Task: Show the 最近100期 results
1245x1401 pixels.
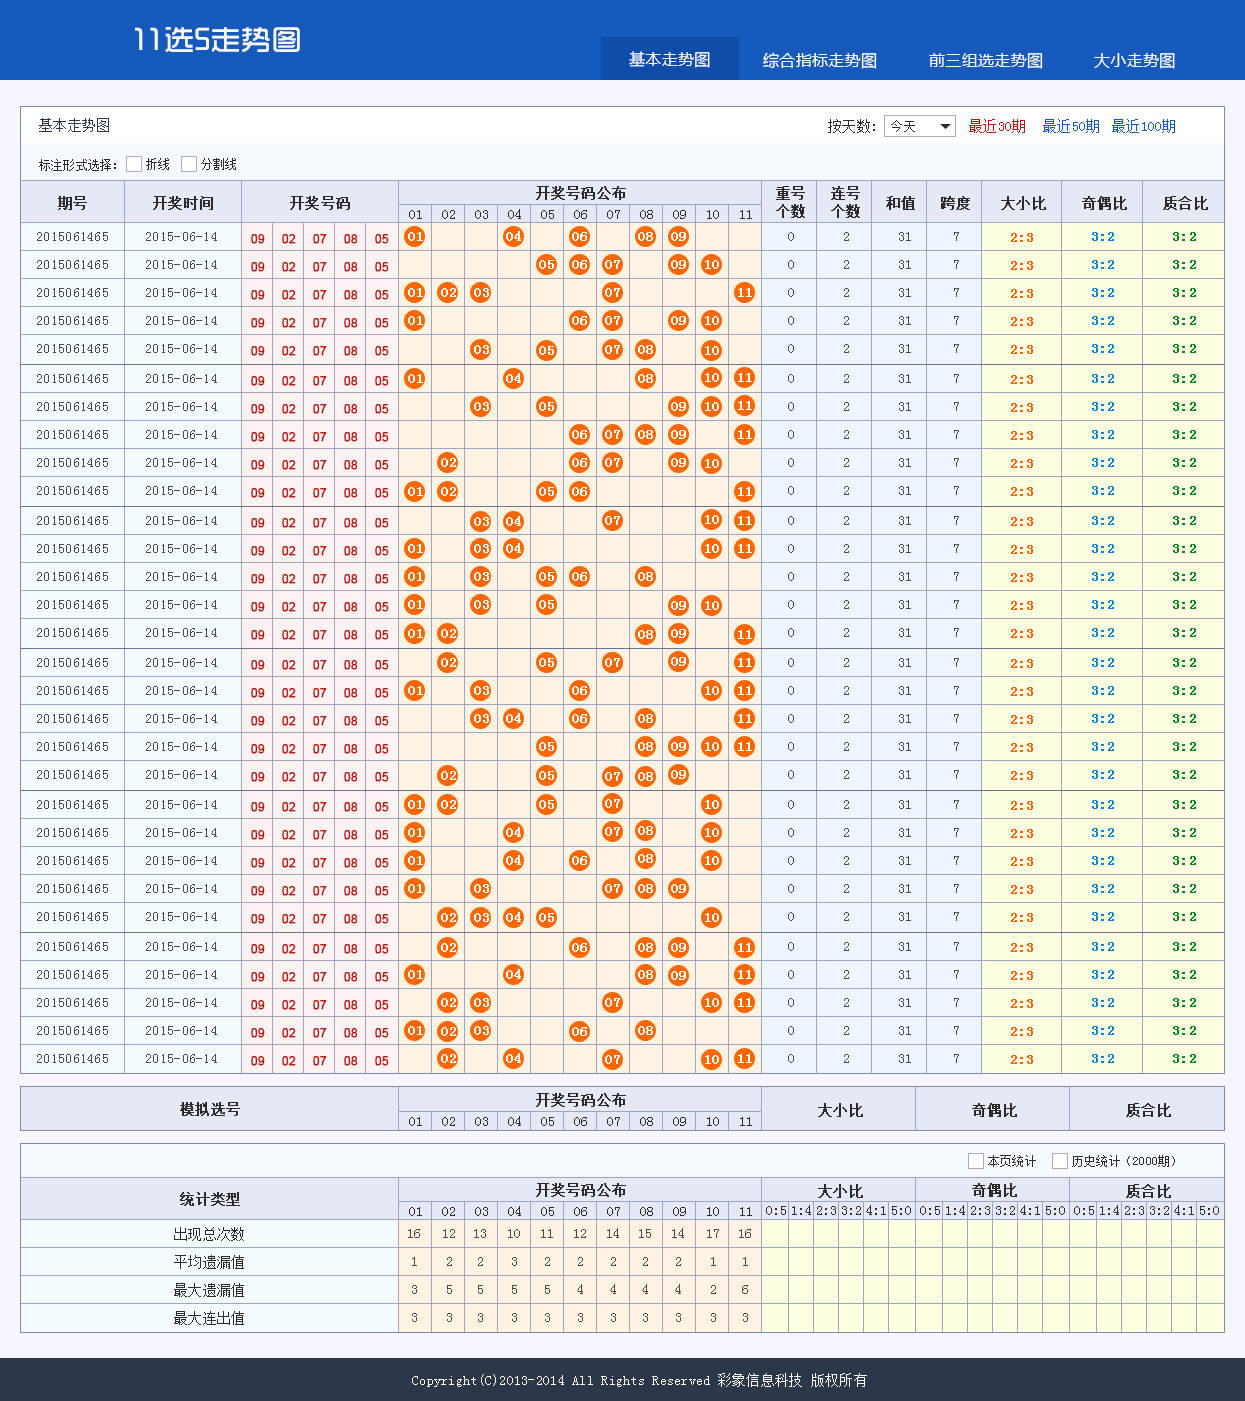Action: 1144,126
